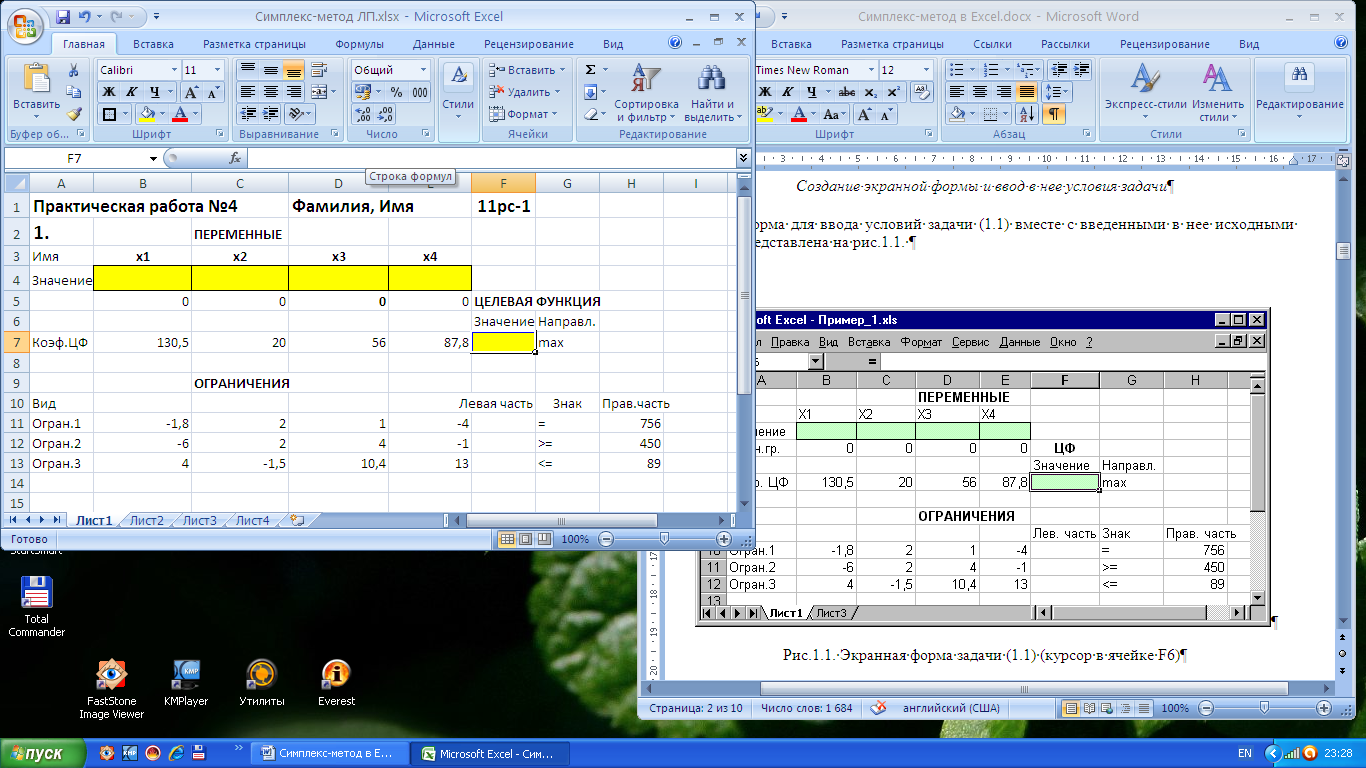Click the Change Styles icon in Word
Viewport: 1366px width, 768px height.
tap(1217, 78)
